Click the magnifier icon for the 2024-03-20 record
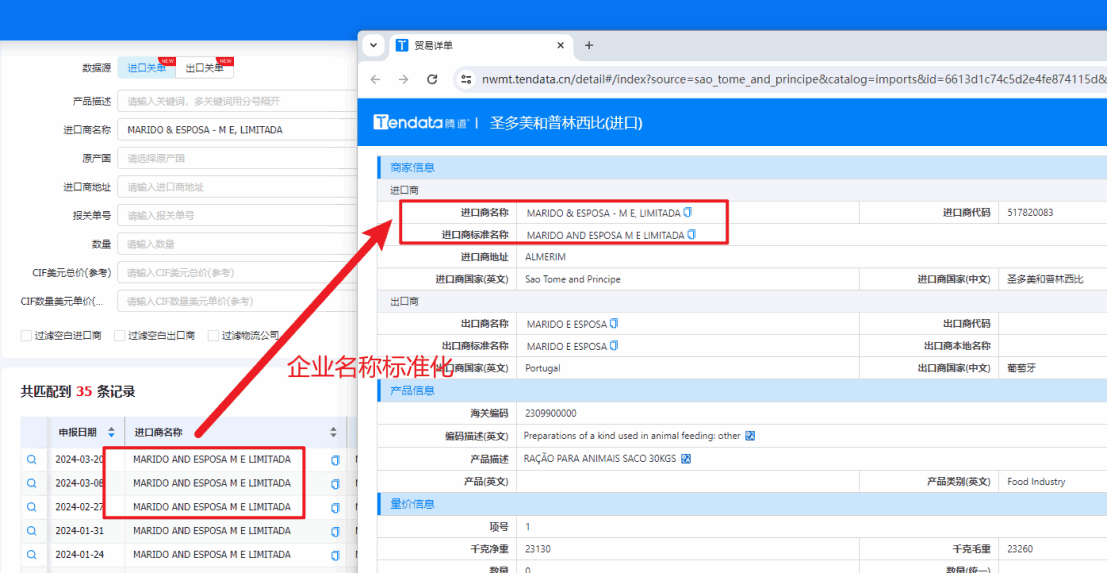The width and height of the screenshot is (1108, 573). (x=31, y=460)
